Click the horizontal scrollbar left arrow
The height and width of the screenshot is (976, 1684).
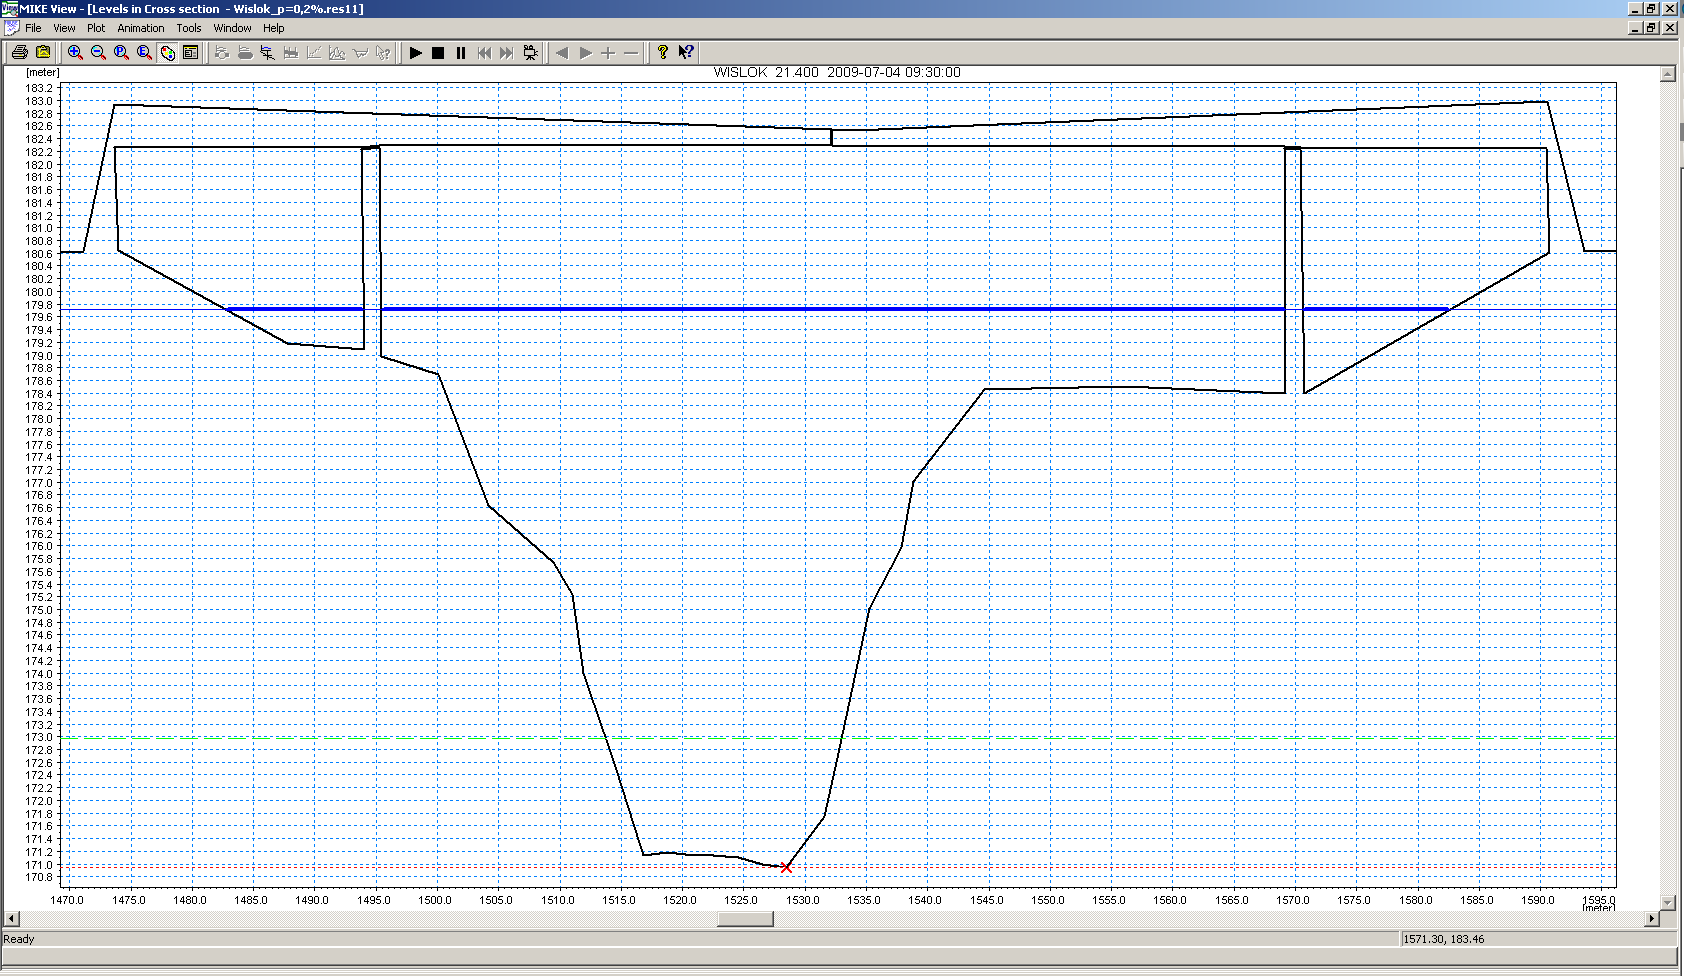[12, 919]
